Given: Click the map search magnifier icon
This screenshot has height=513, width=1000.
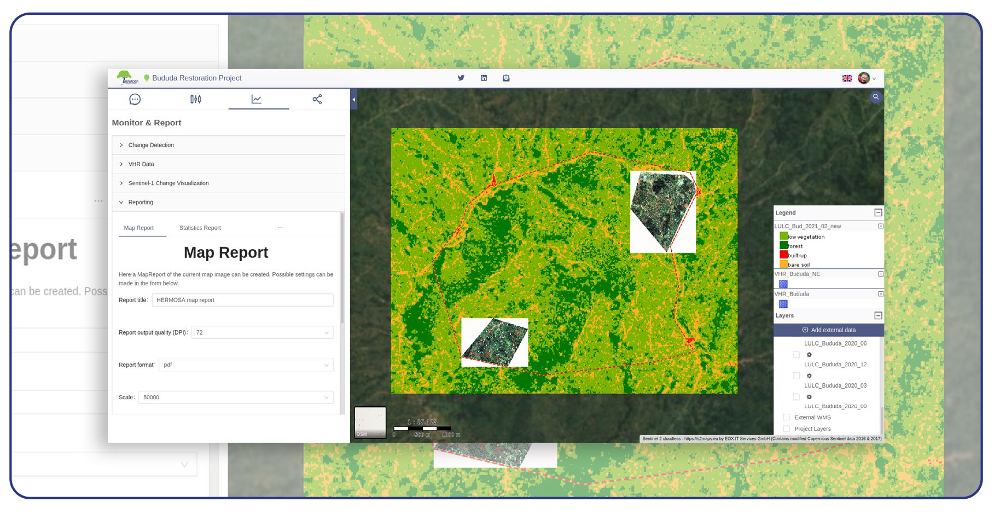Looking at the screenshot, I should tap(876, 98).
